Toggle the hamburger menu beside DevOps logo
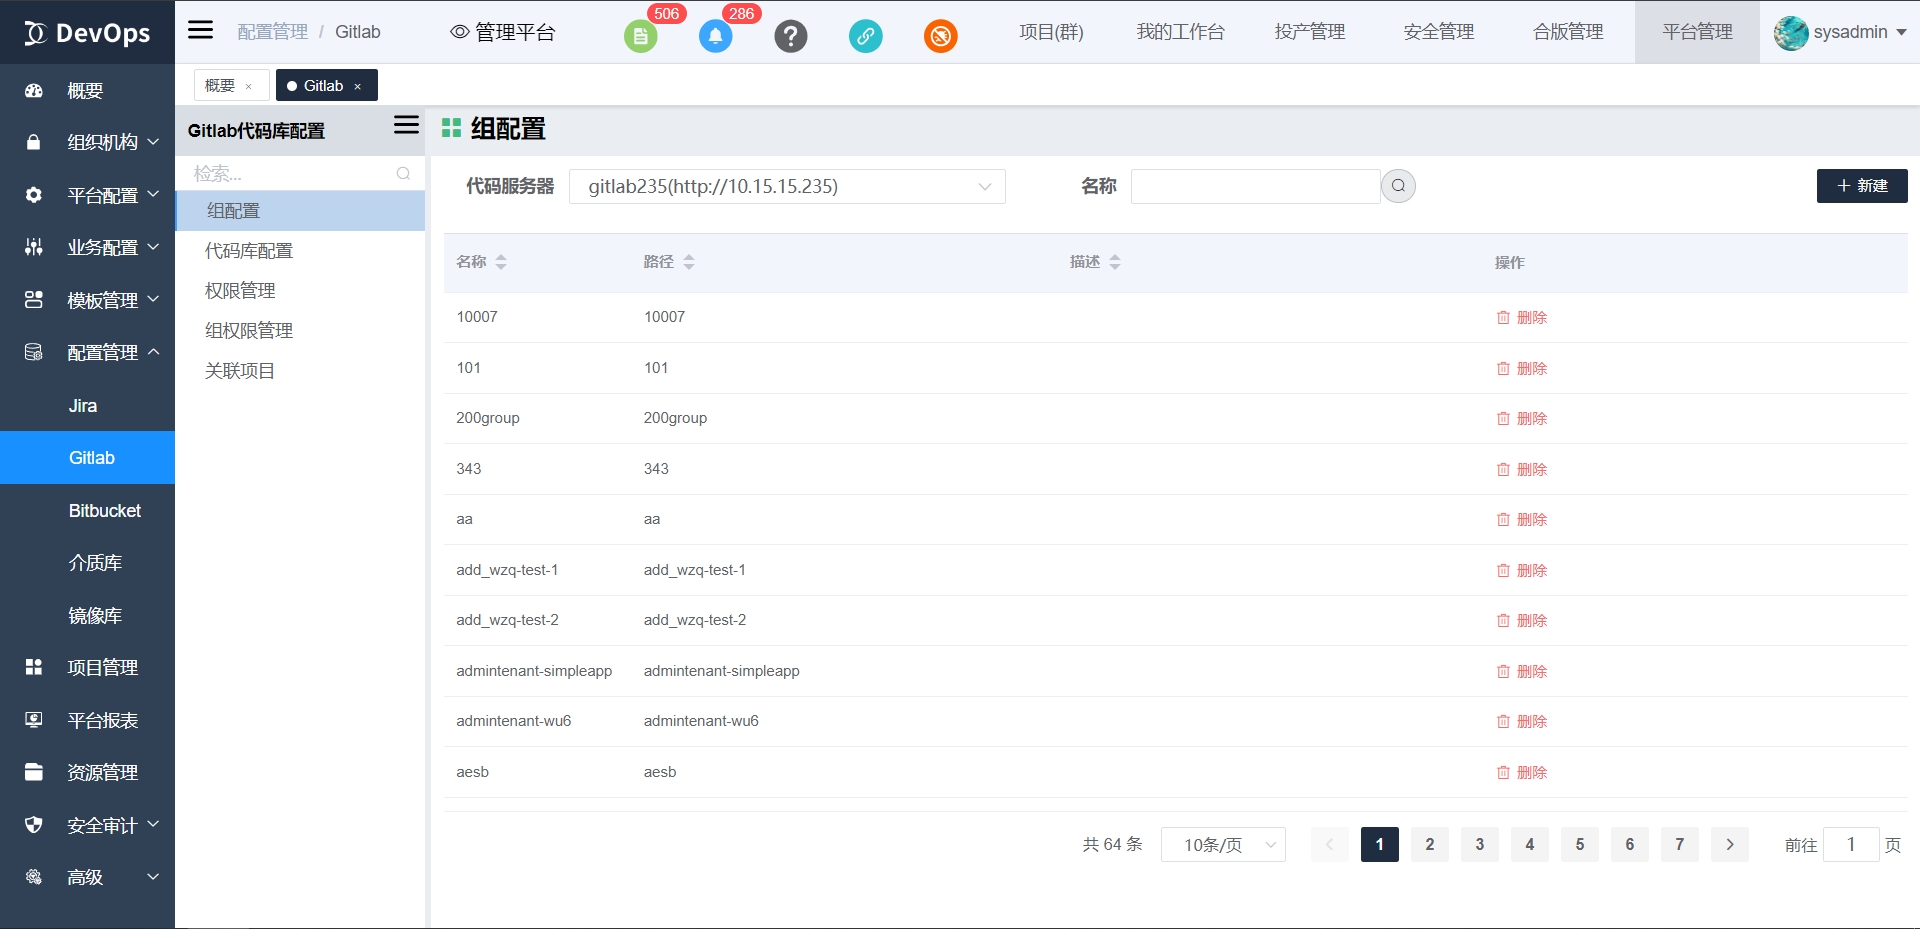 tap(201, 30)
